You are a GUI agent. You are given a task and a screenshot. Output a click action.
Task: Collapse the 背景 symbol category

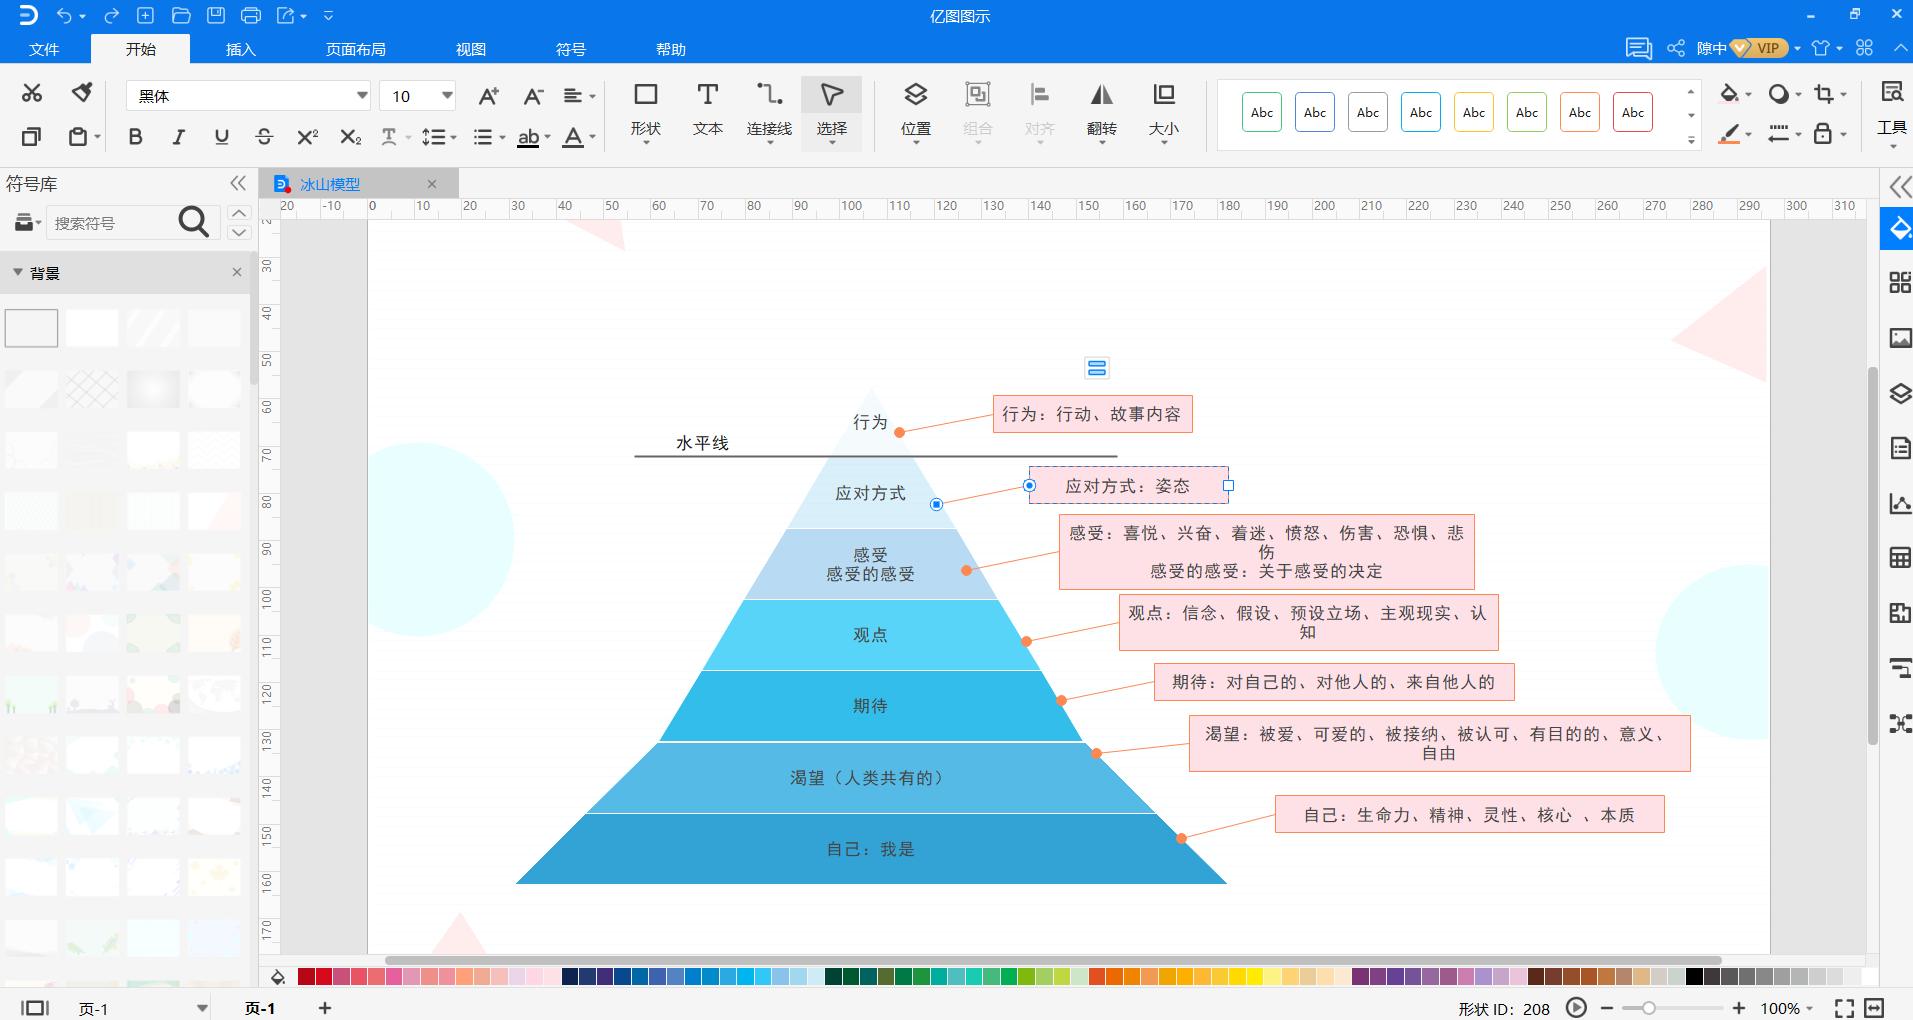coord(17,273)
